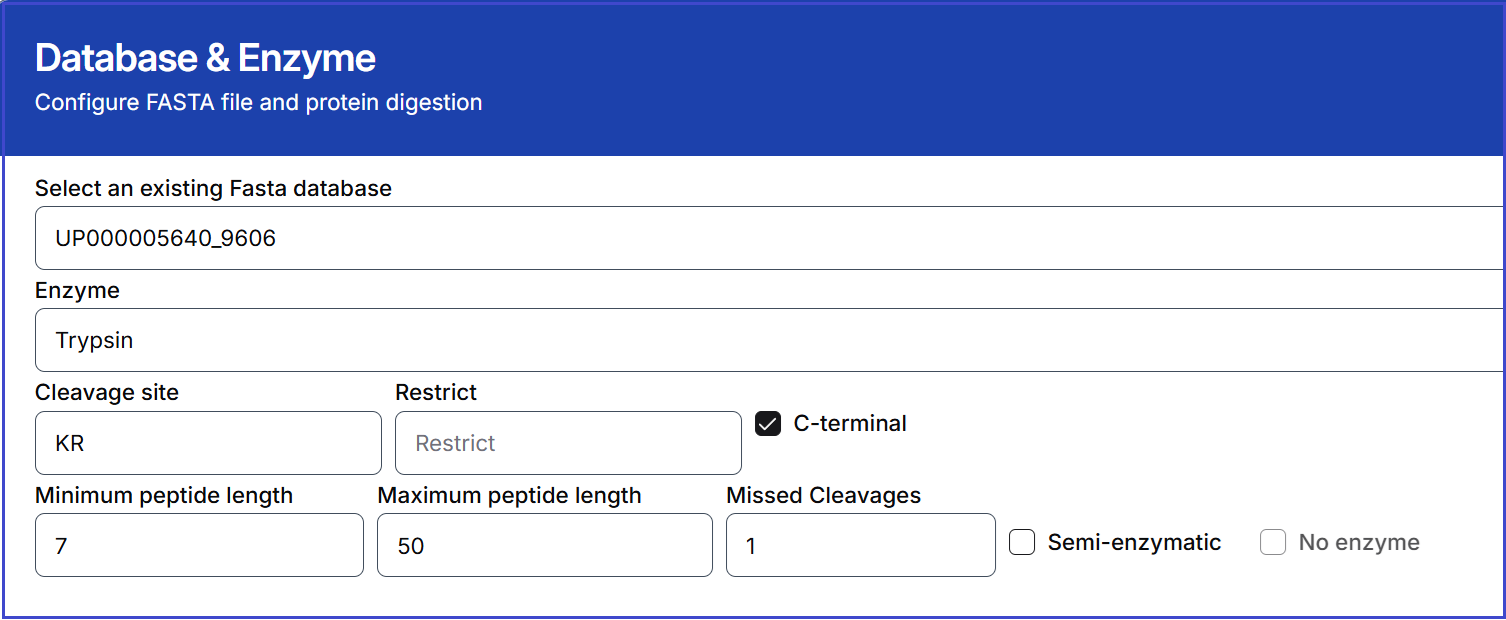Select the Maximum peptide length field

[x=544, y=545]
